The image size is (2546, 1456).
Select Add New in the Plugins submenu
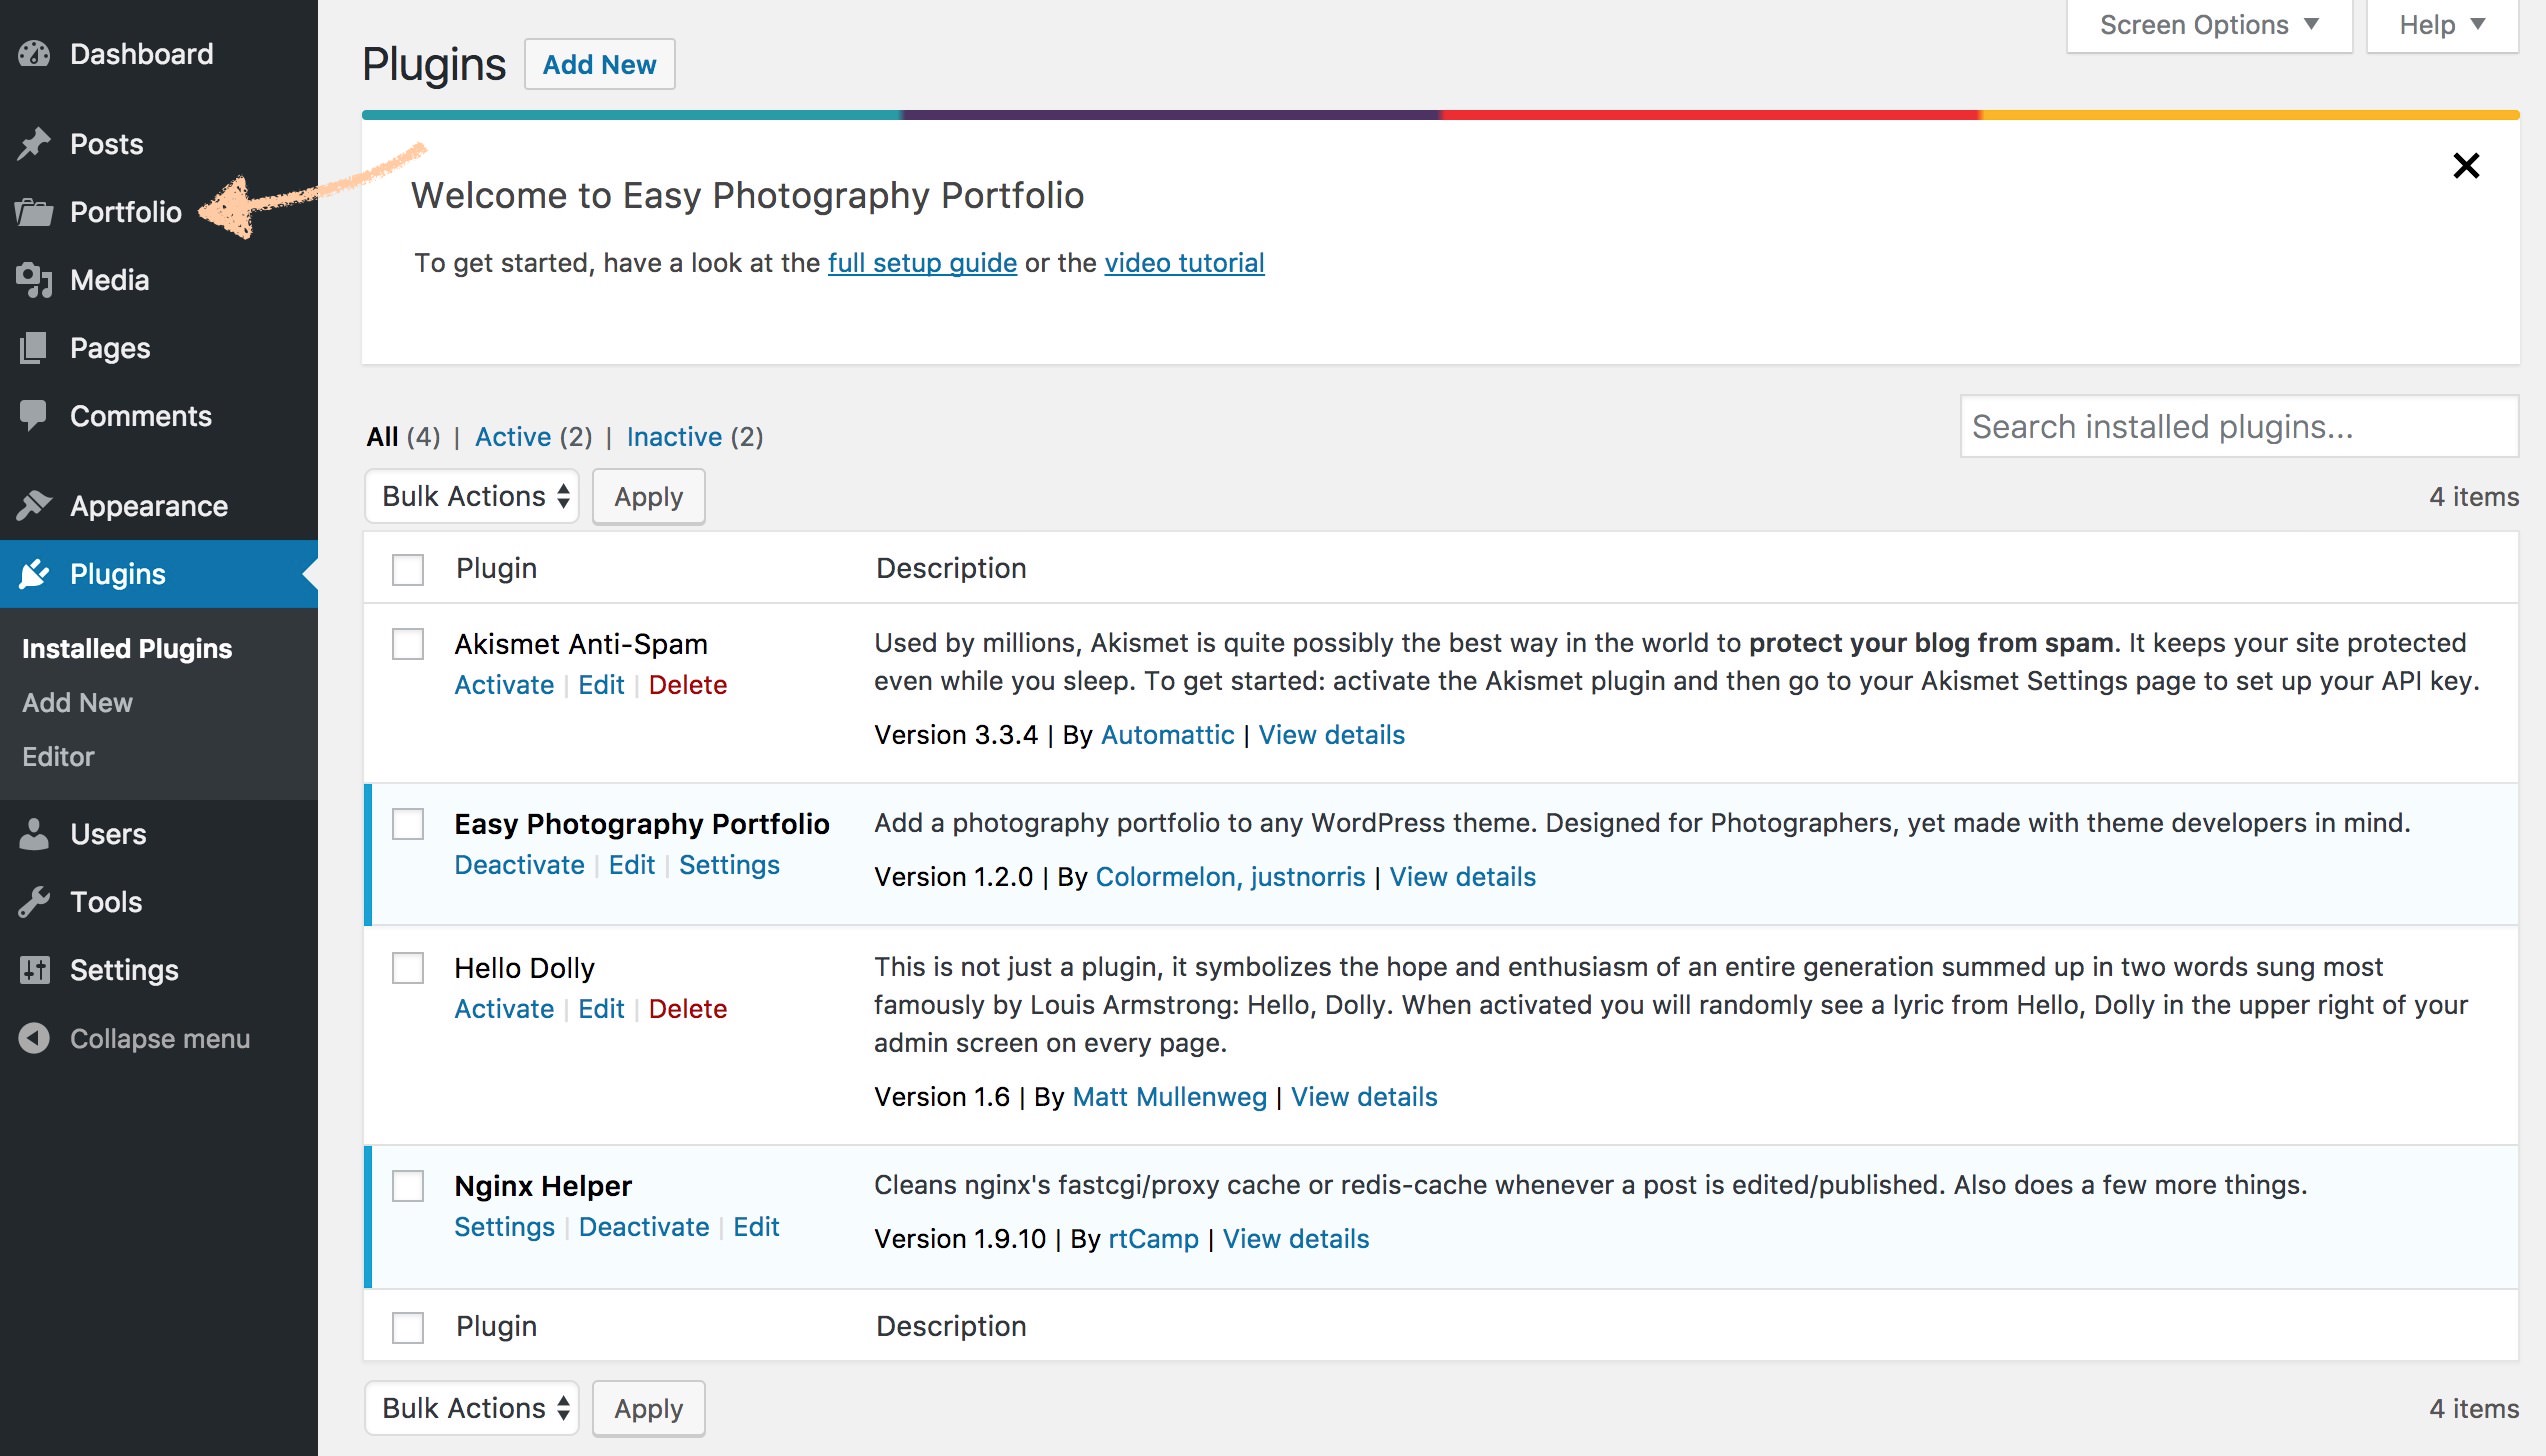tap(77, 703)
